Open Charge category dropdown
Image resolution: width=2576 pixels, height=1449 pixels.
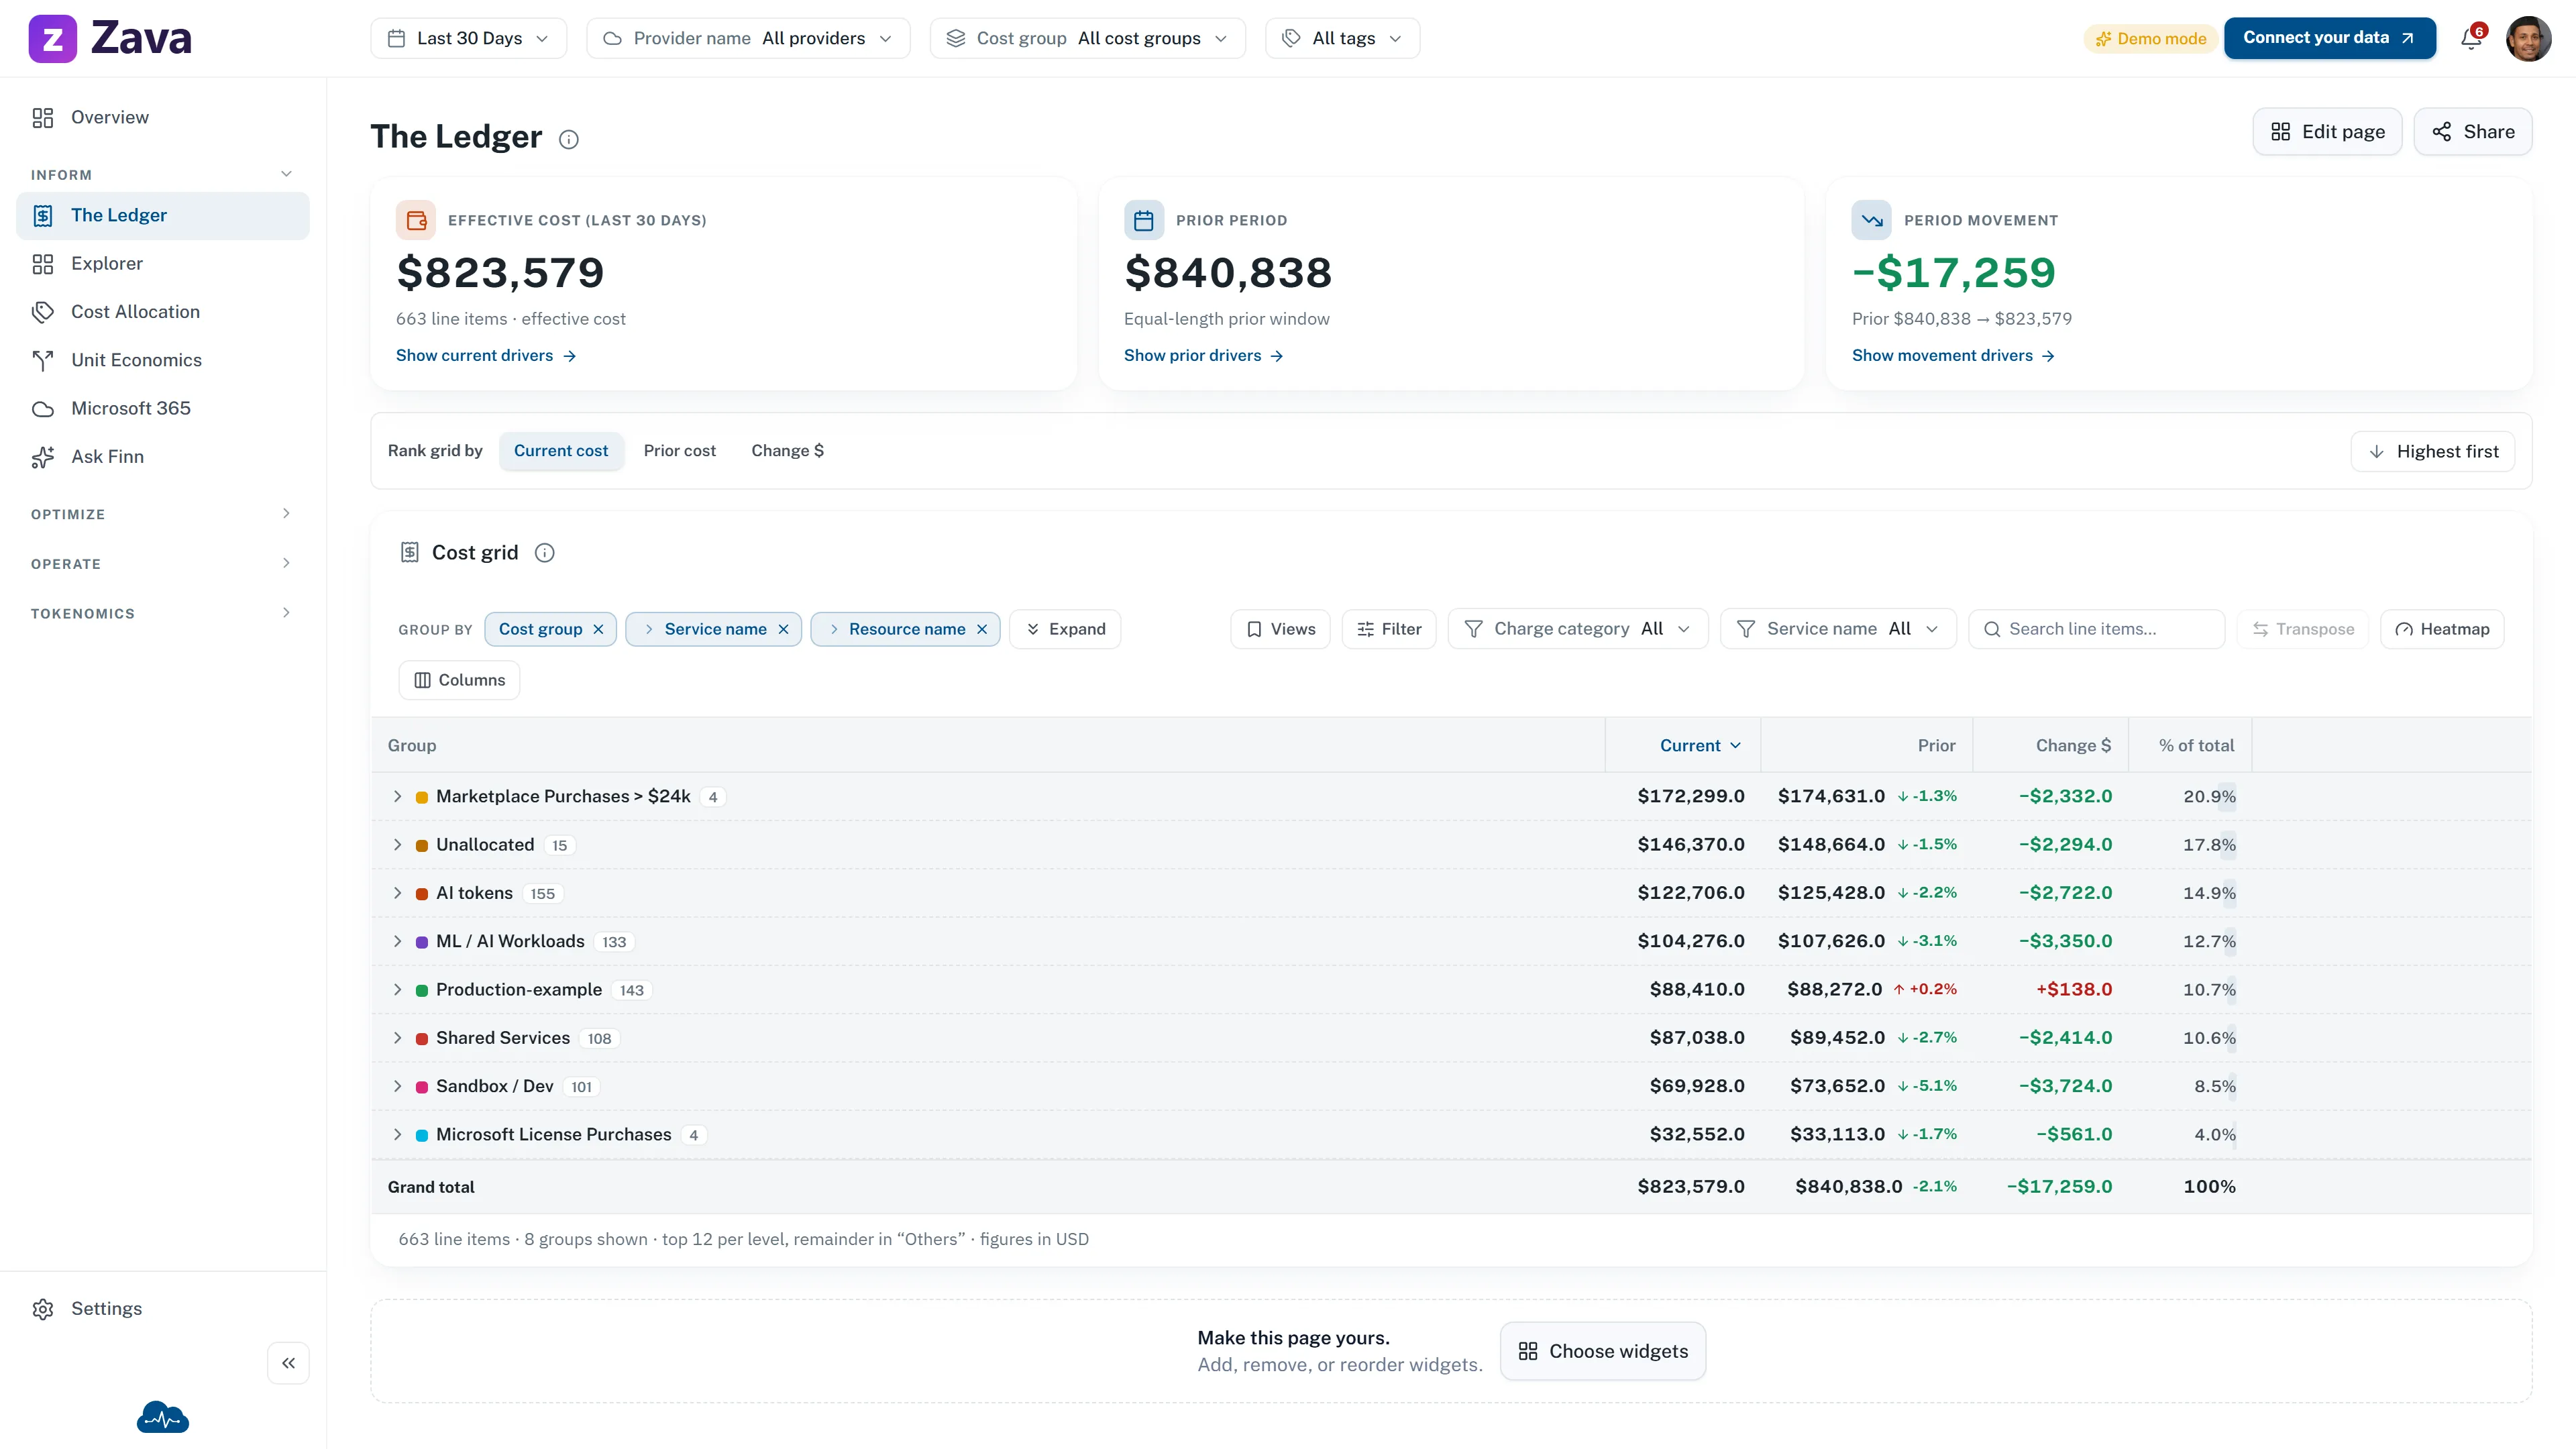[x=1578, y=629]
